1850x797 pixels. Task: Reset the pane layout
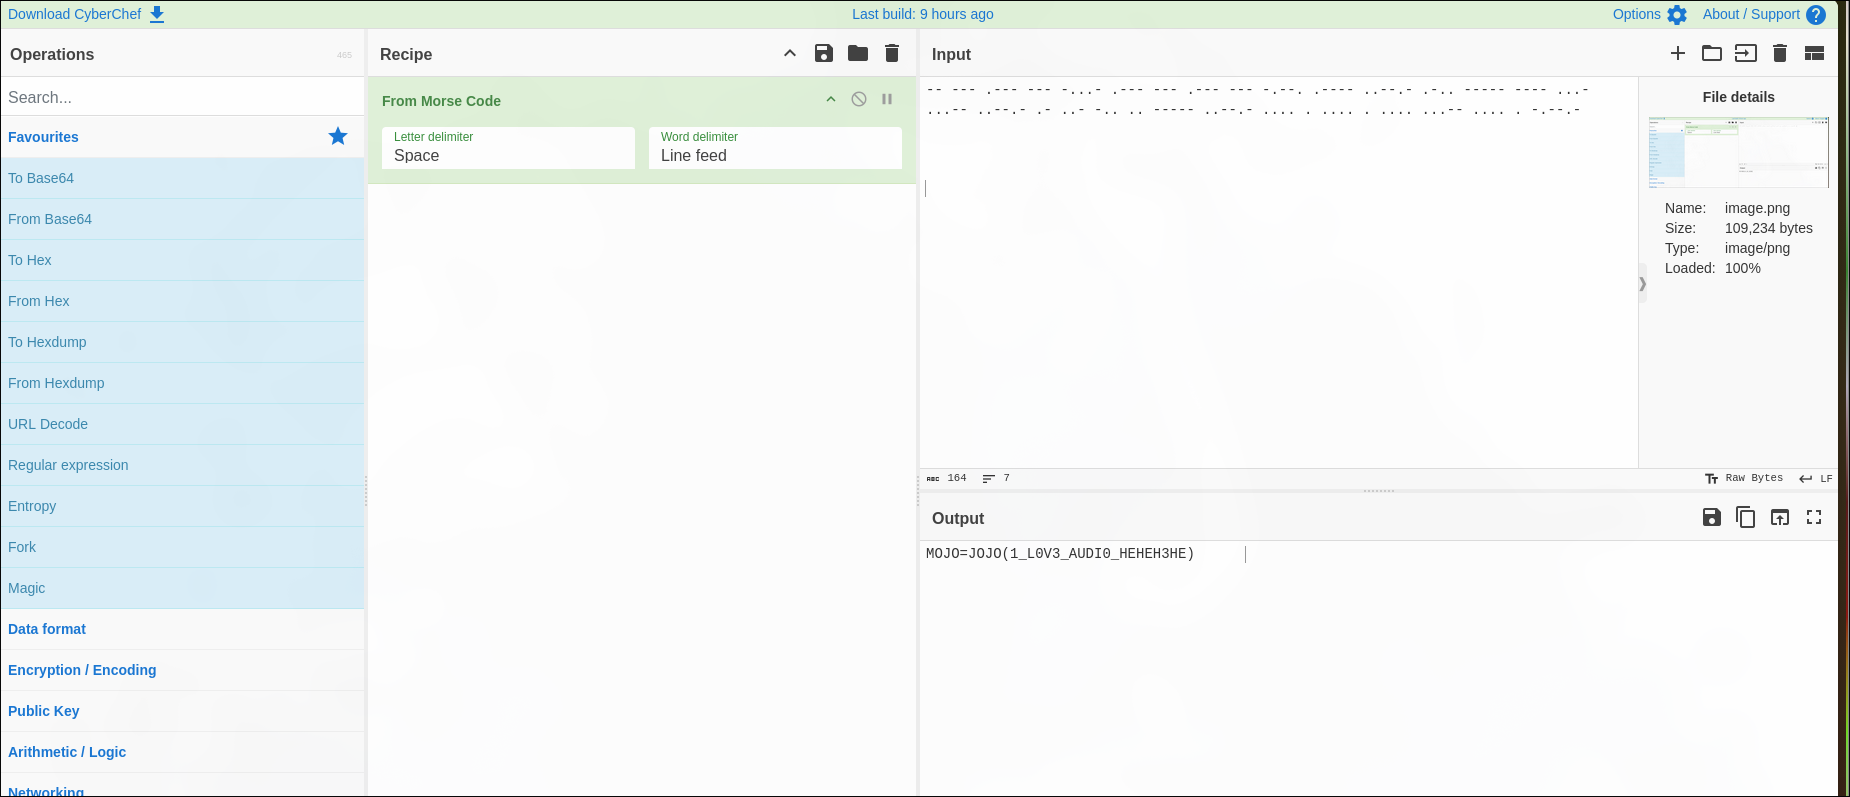click(x=1814, y=54)
